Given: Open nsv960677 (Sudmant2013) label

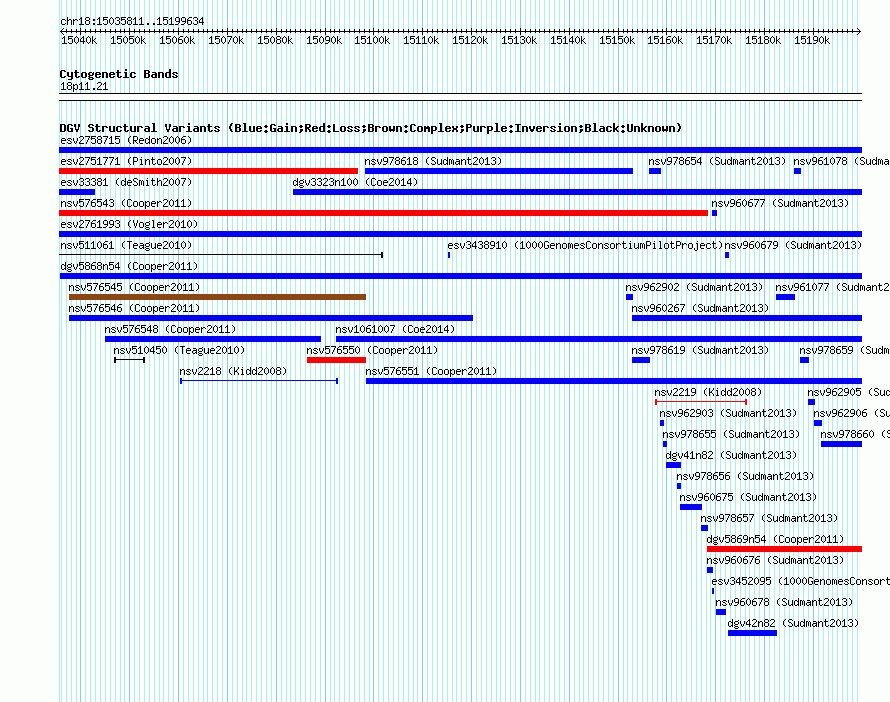Looking at the screenshot, I should point(780,203).
